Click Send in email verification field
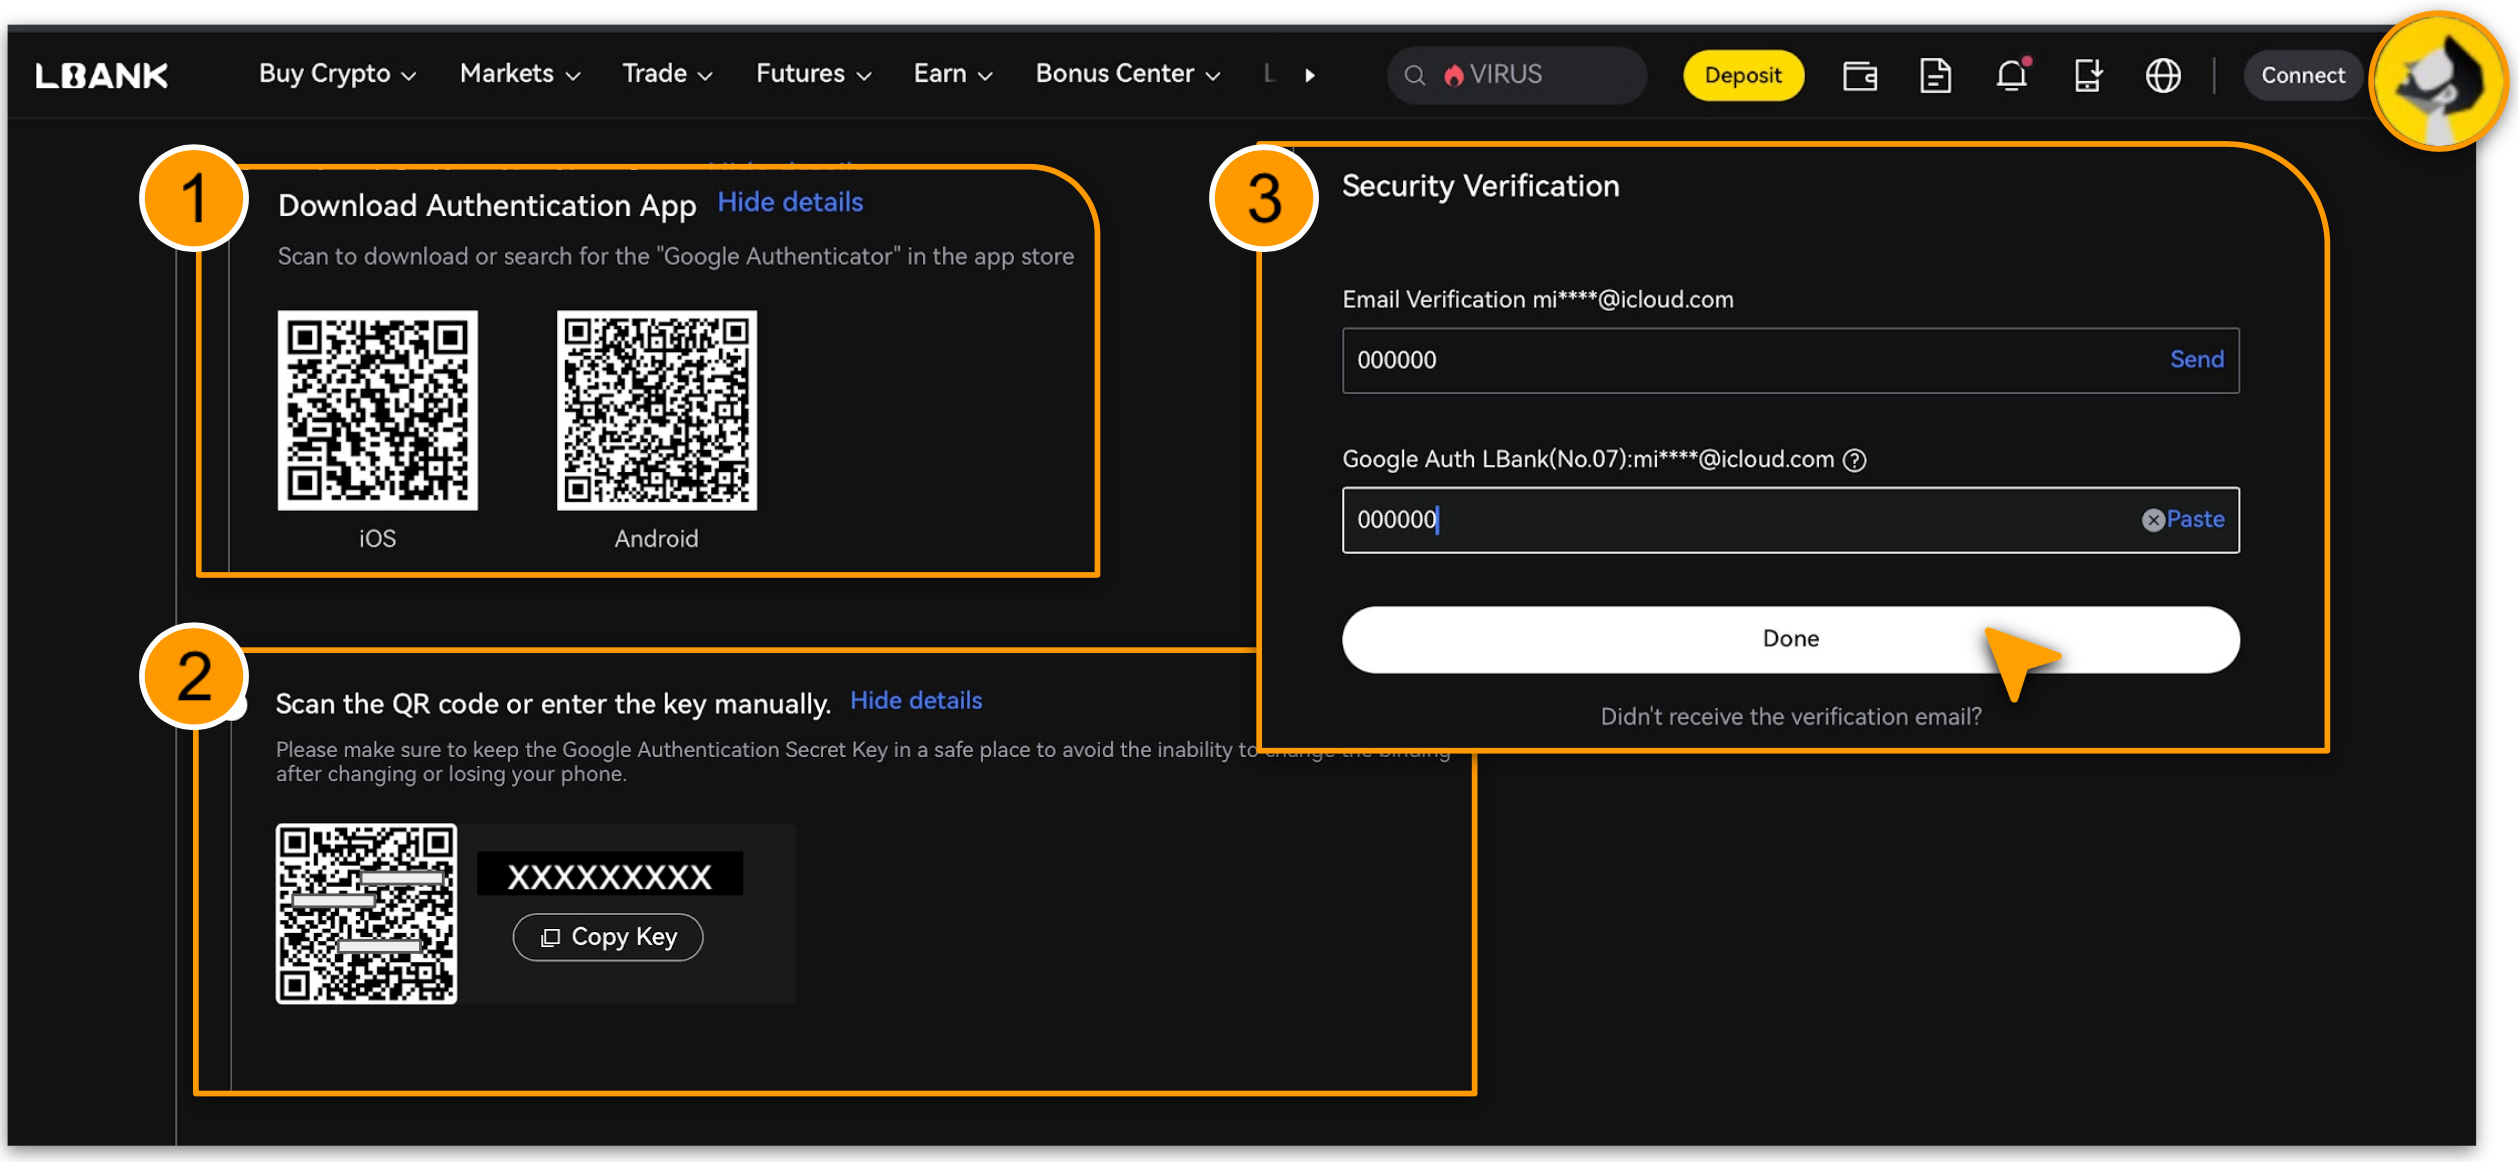 point(2196,360)
